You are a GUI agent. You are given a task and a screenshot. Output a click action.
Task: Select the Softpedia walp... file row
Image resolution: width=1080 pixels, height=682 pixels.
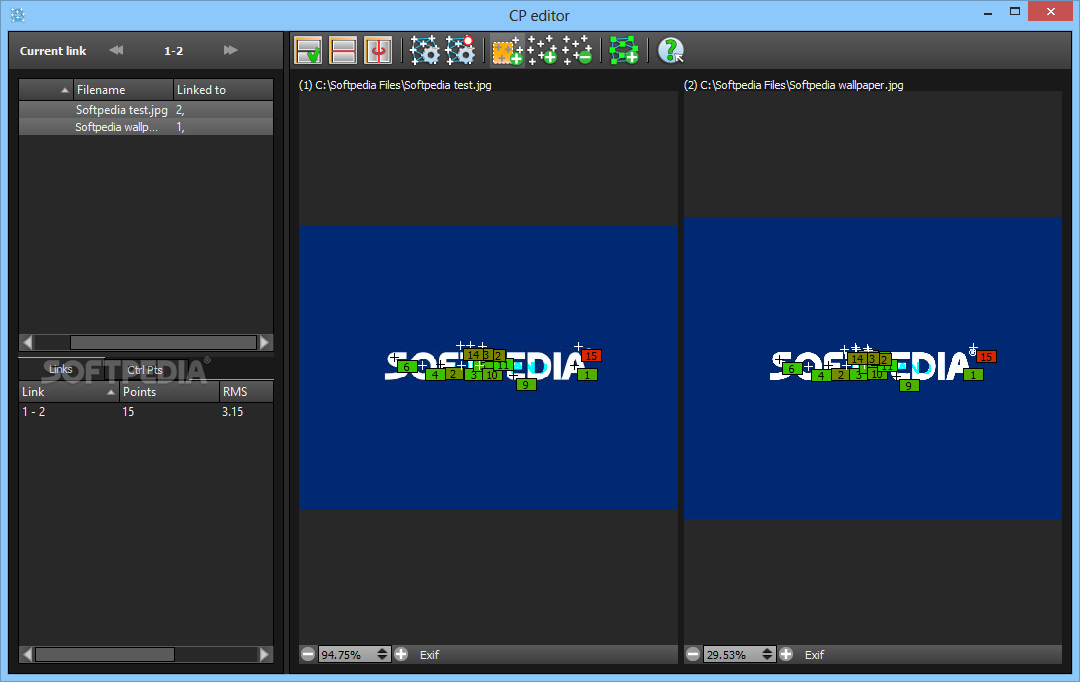pos(146,127)
